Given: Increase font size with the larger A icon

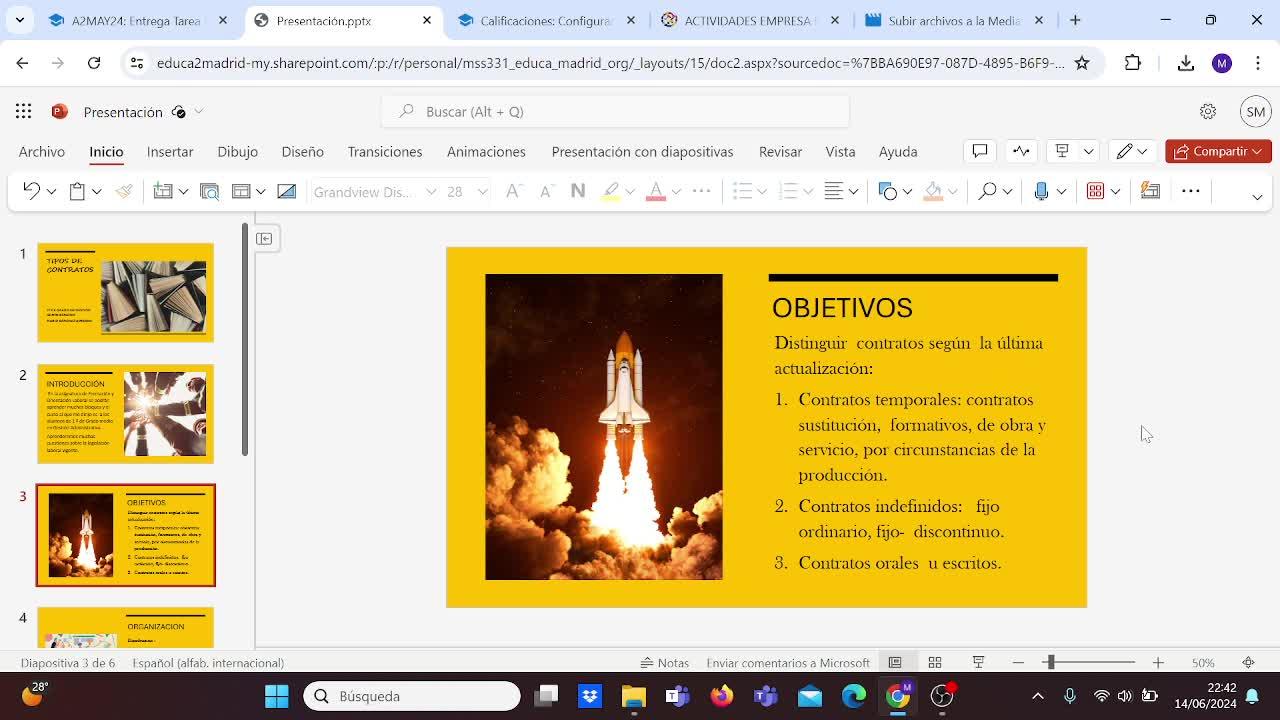Looking at the screenshot, I should [x=513, y=191].
